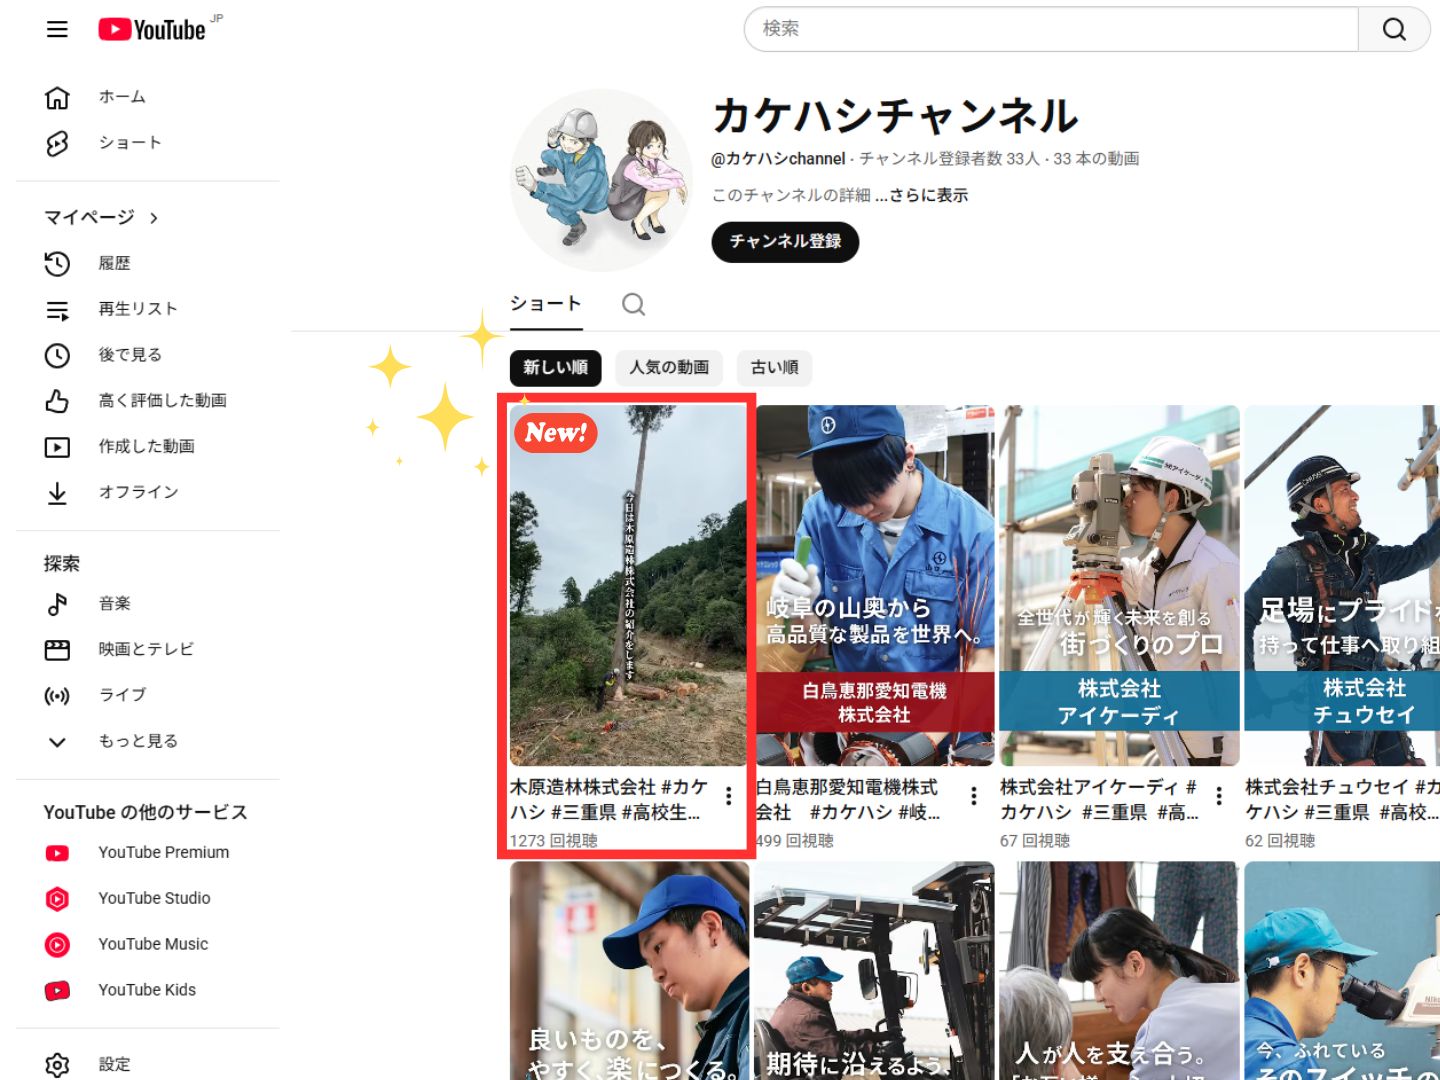
Task: Go to ホーム in the sidebar
Action: (x=121, y=97)
